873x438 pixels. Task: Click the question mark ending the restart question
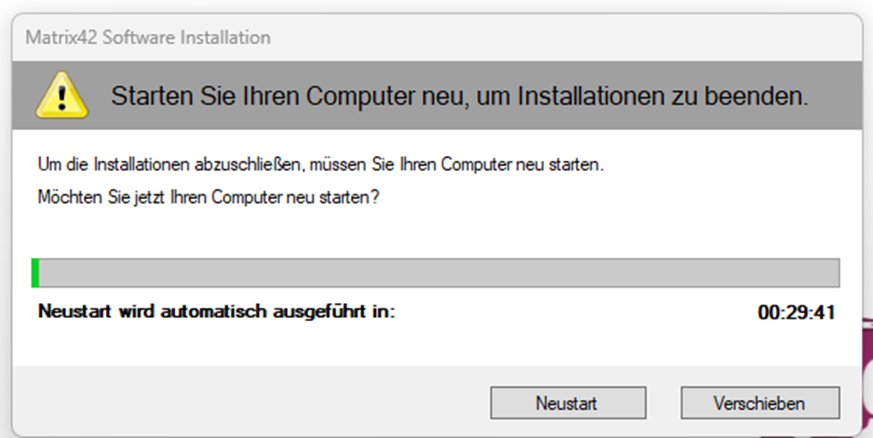point(375,197)
